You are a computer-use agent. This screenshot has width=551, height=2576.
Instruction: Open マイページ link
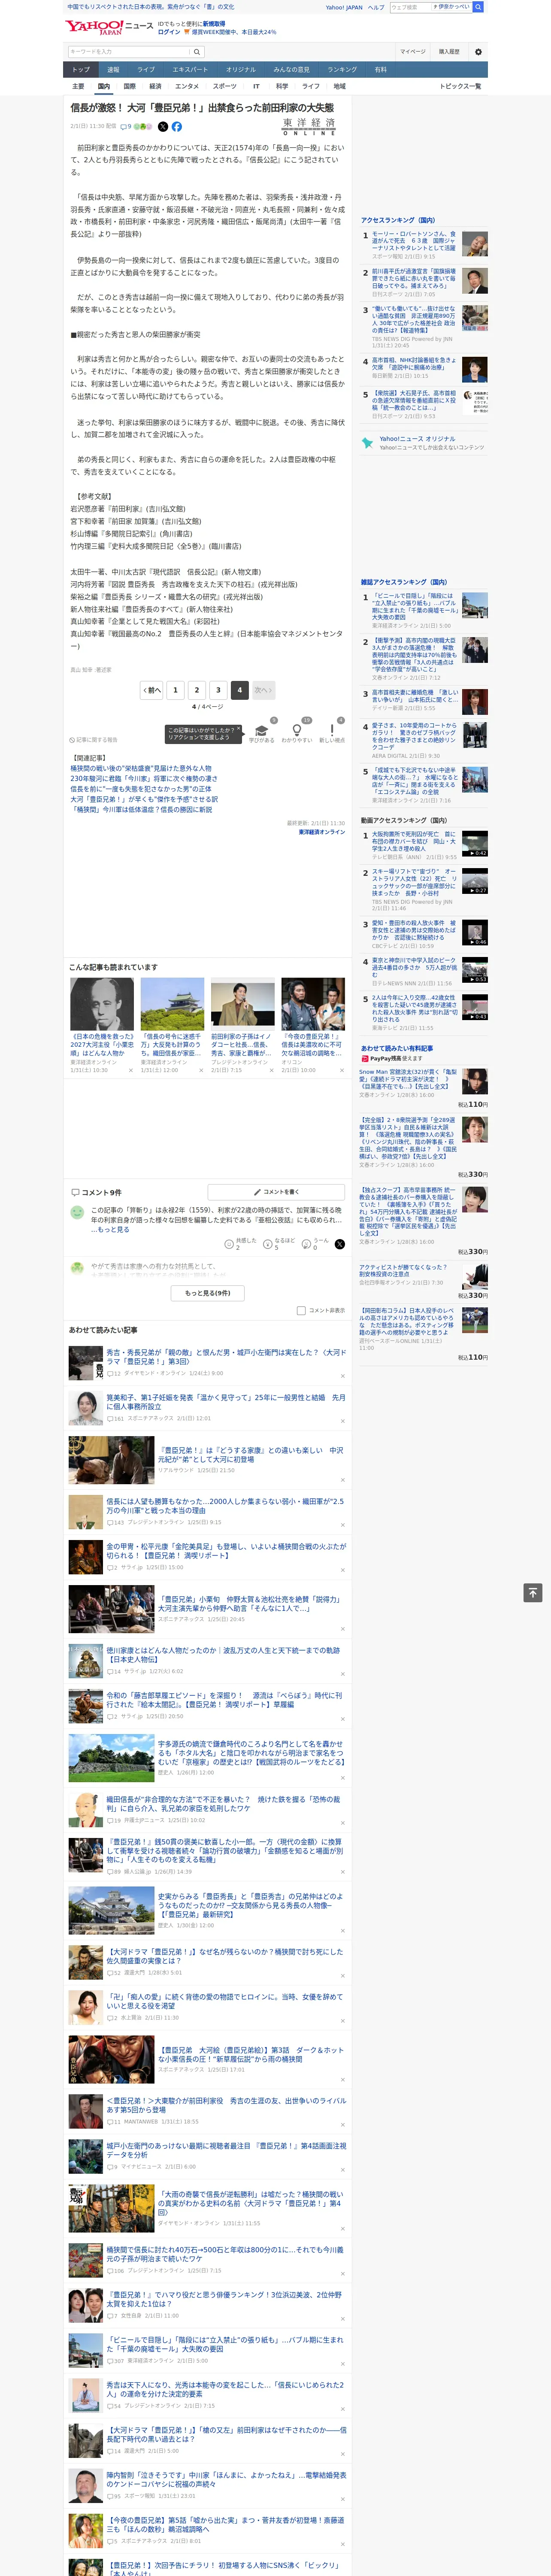pos(413,51)
